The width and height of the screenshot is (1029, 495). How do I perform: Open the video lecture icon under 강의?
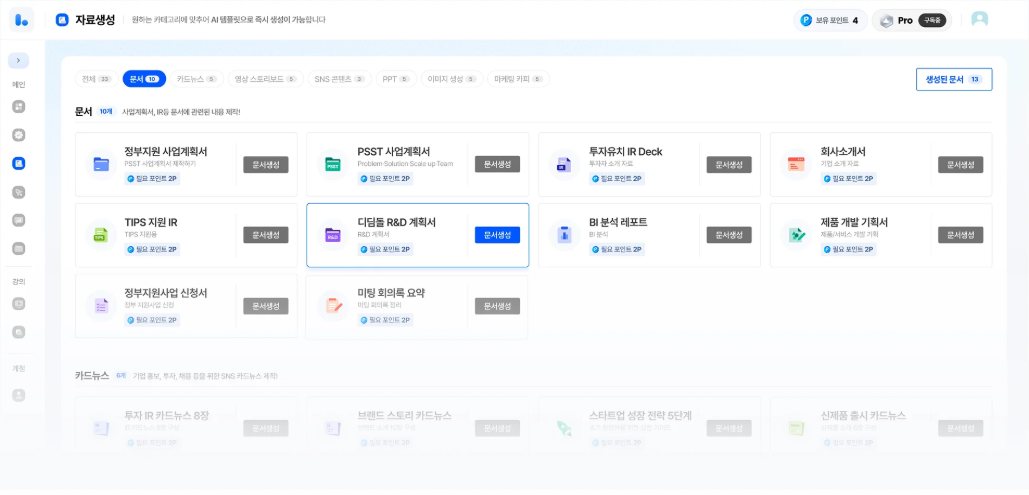tap(18, 304)
